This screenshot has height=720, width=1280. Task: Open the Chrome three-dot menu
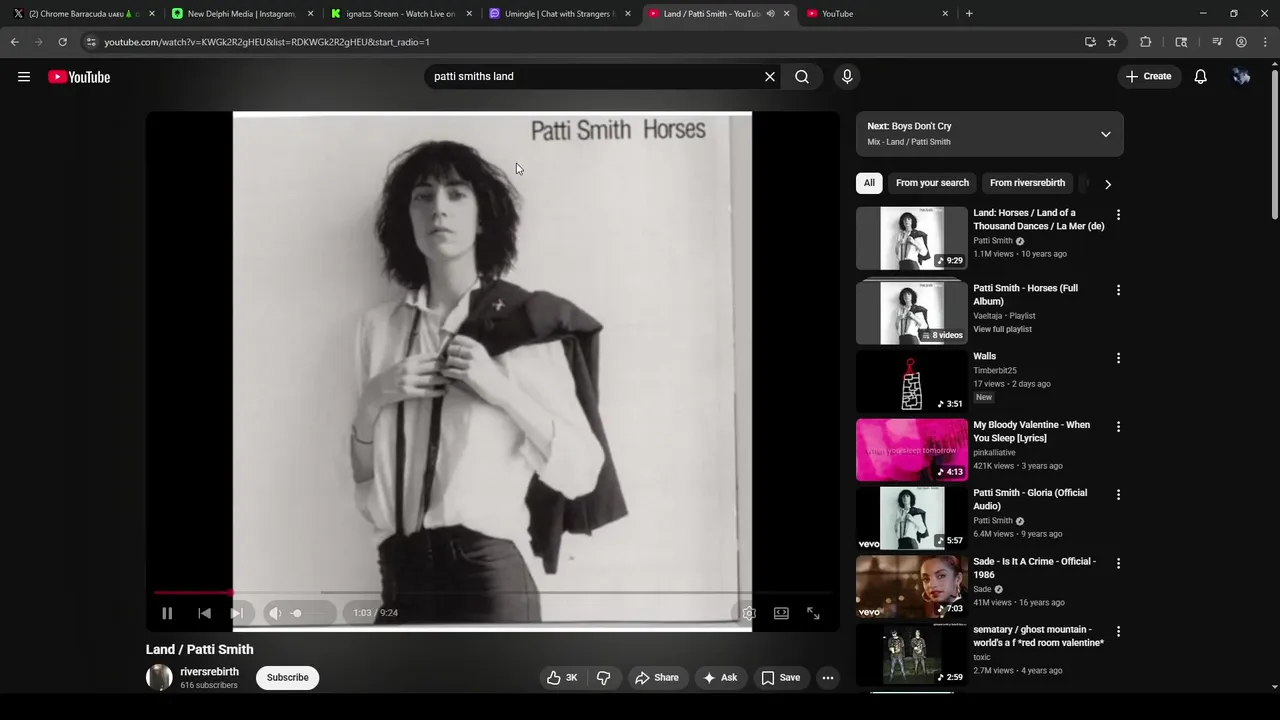1265,42
